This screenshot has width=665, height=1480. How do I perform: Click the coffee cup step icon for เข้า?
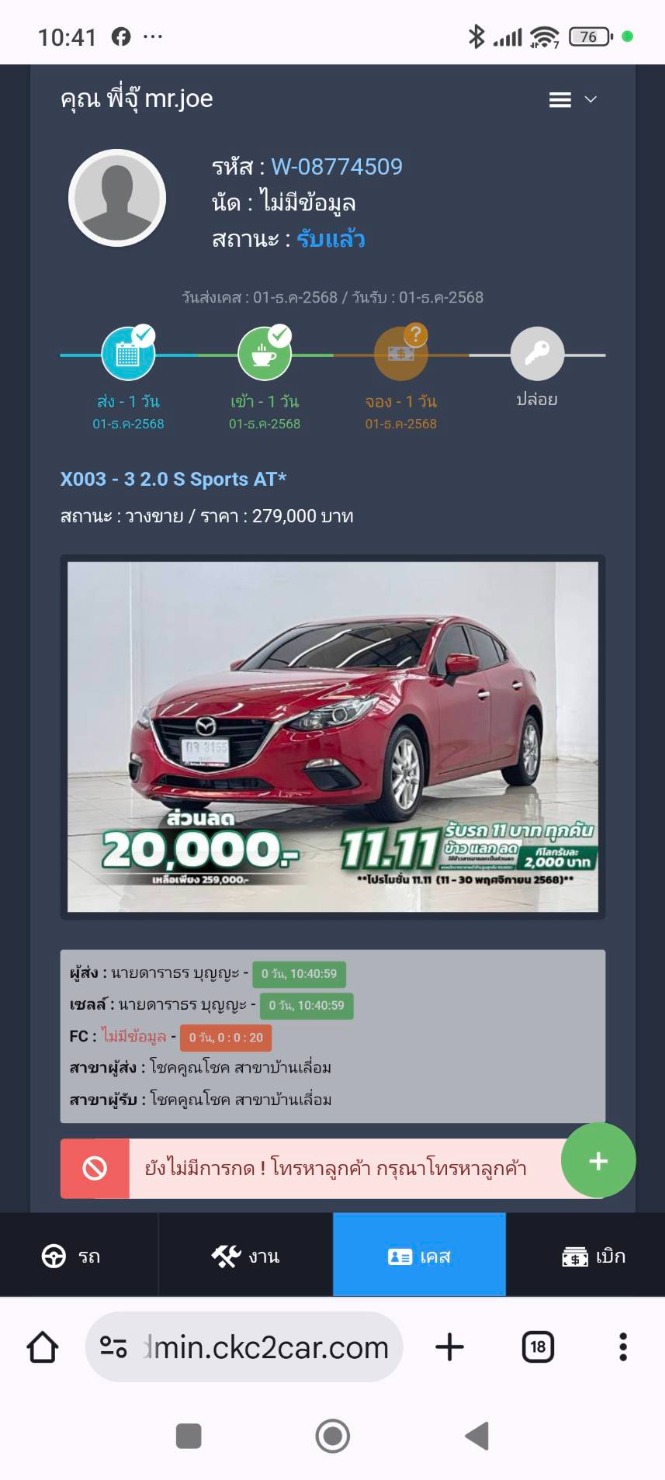click(x=265, y=354)
